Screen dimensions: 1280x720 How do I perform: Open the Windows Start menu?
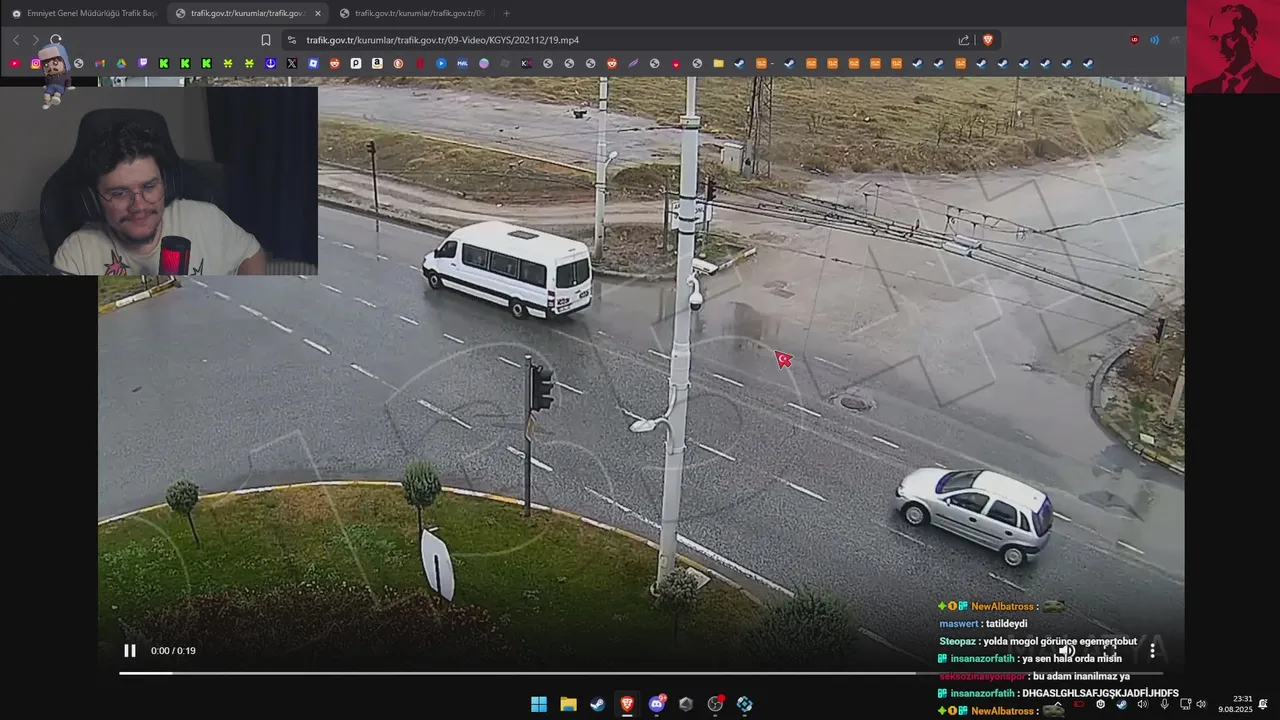(x=539, y=704)
